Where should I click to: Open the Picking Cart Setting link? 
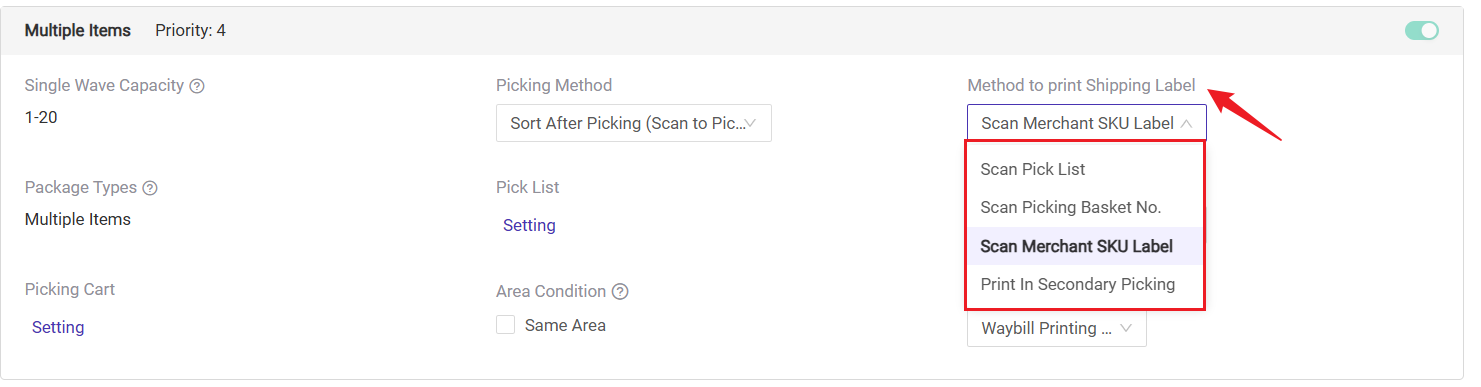[x=58, y=328]
